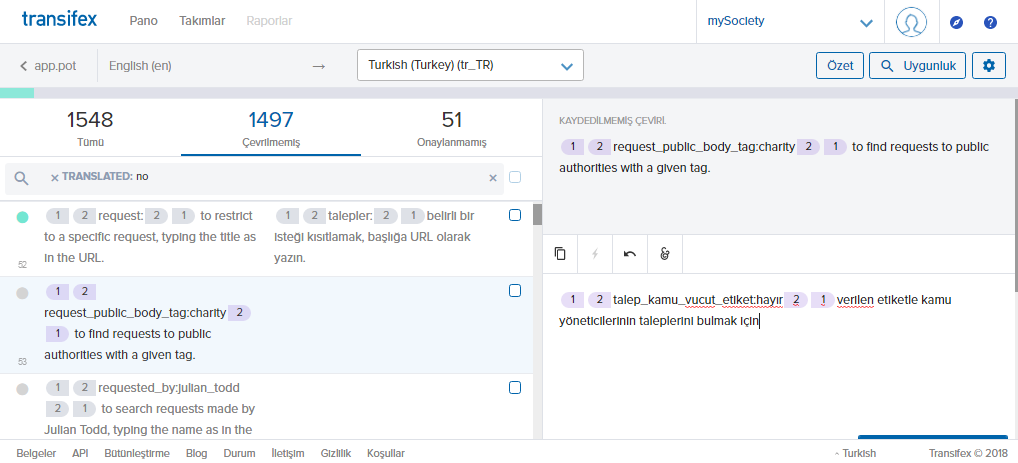Click the string list scrollbar thumb
Viewport: 1018px width, 463px height.
tap(537, 214)
